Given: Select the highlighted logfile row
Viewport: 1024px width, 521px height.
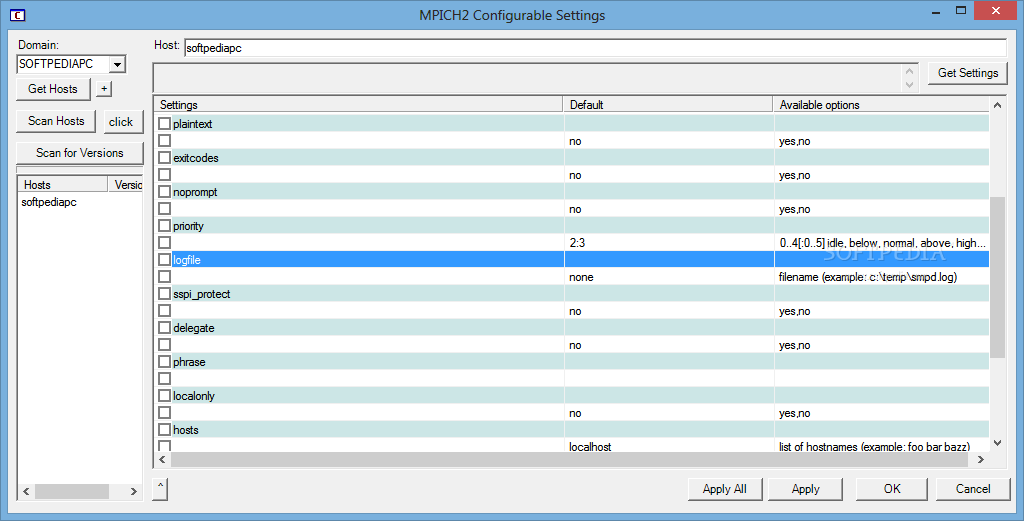Looking at the screenshot, I should pyautogui.click(x=571, y=259).
